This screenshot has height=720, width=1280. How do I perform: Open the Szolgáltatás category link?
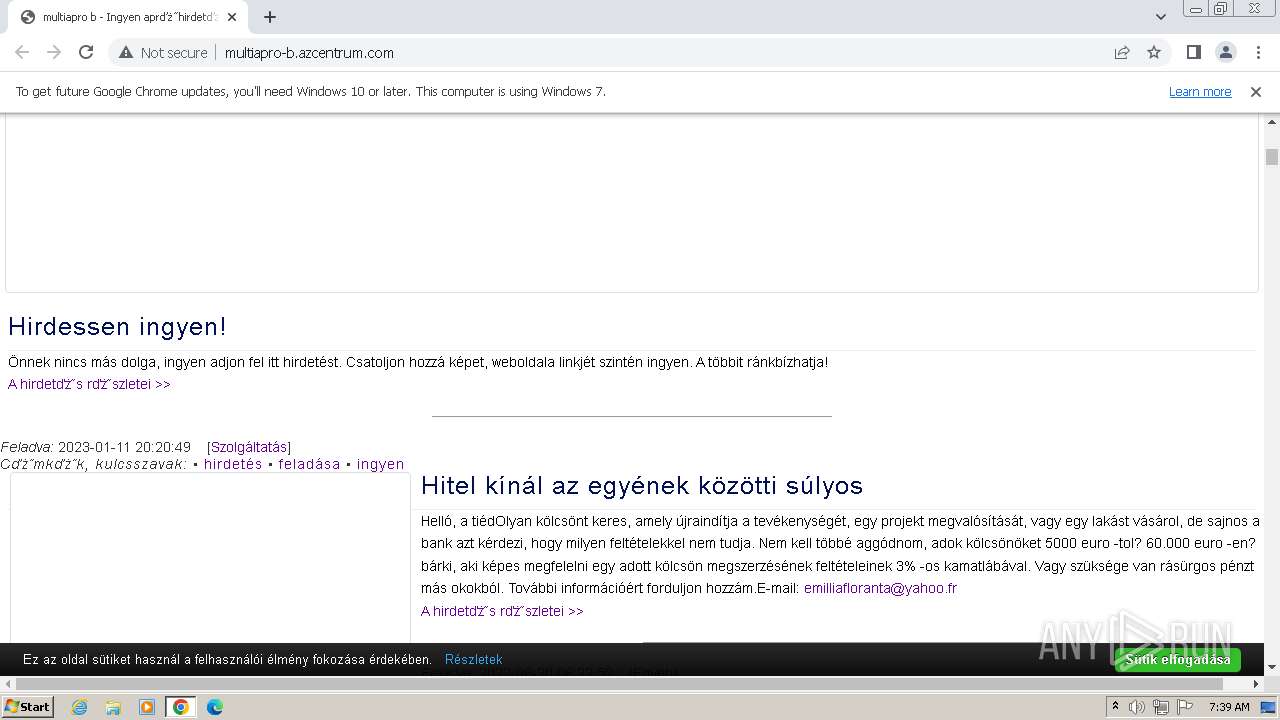pos(249,447)
